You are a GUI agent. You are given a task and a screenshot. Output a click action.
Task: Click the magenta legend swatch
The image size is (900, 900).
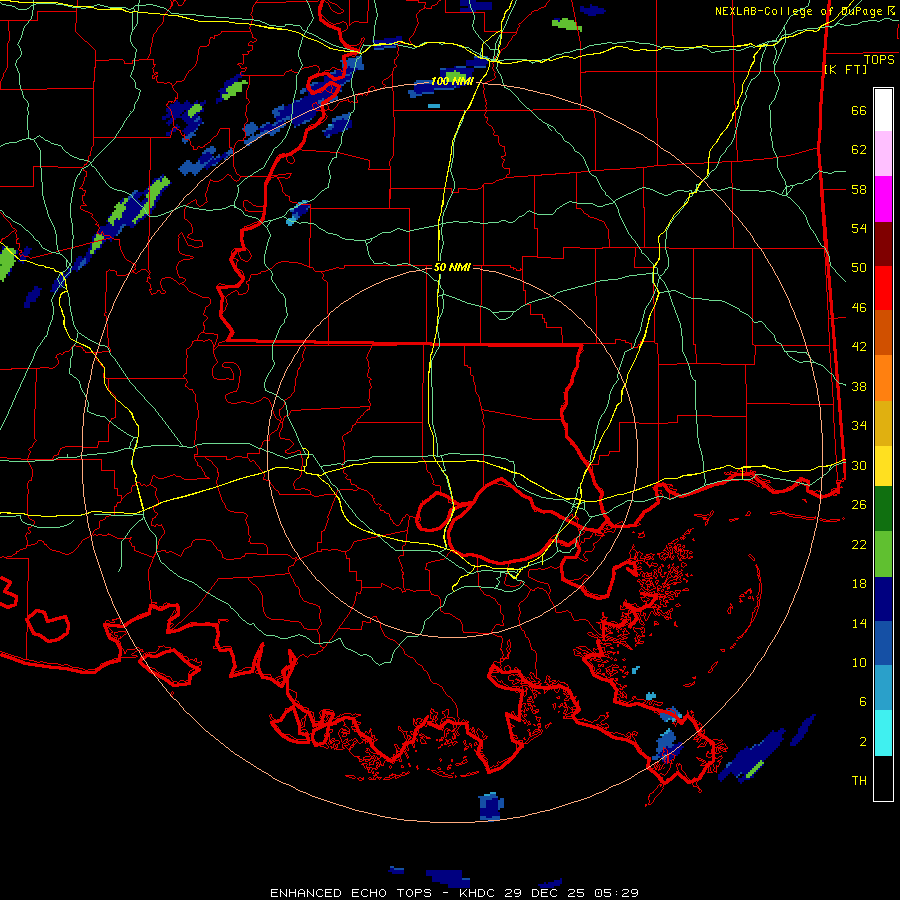(883, 199)
